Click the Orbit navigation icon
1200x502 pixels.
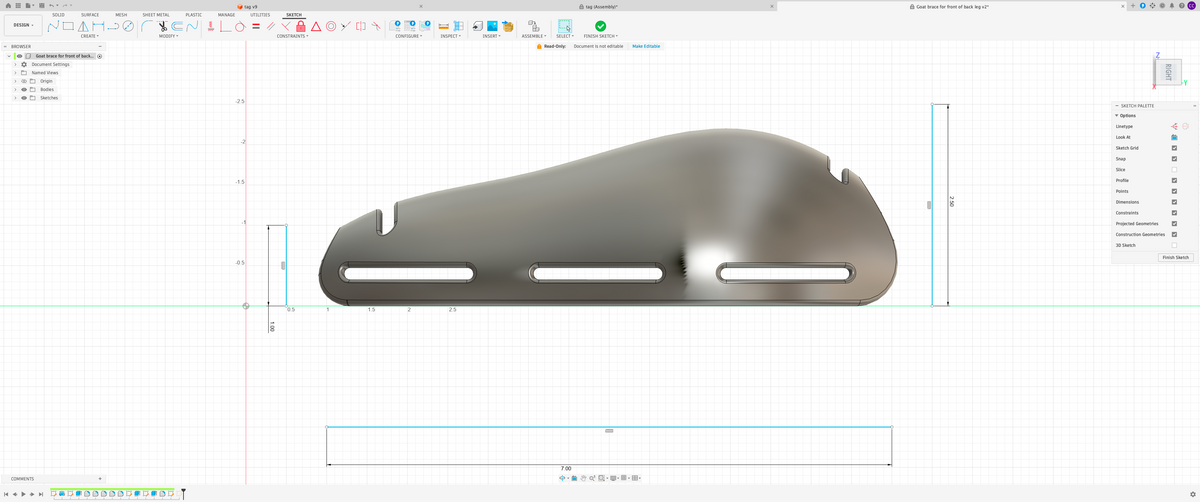(x=562, y=478)
